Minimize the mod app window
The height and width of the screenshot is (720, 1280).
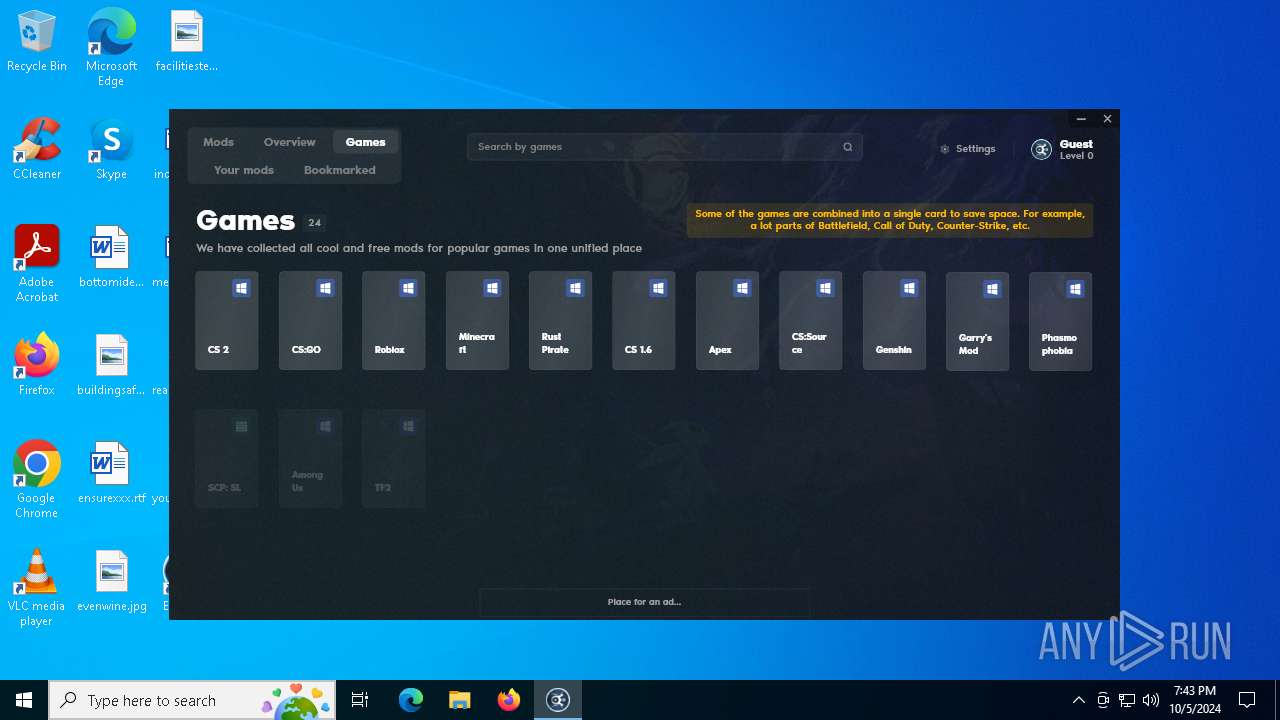(x=1081, y=119)
